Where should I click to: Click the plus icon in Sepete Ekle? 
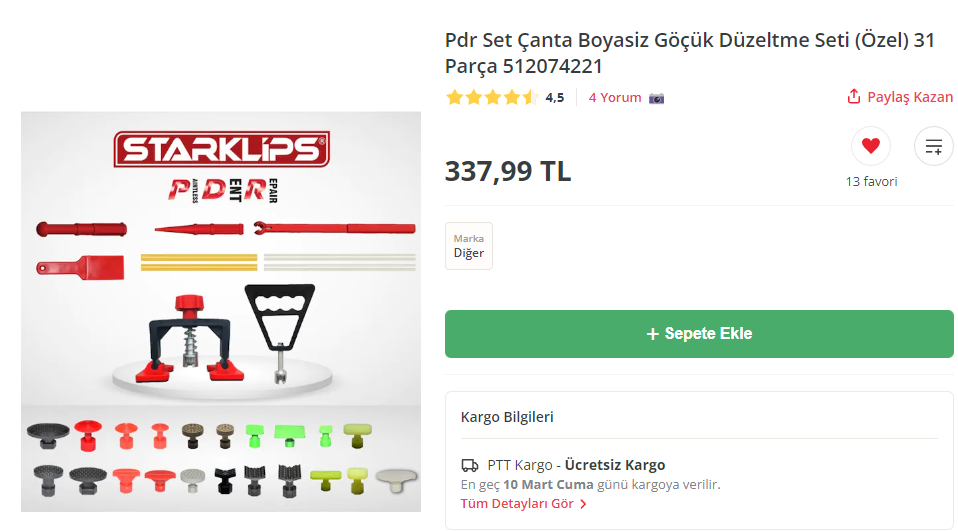point(653,334)
